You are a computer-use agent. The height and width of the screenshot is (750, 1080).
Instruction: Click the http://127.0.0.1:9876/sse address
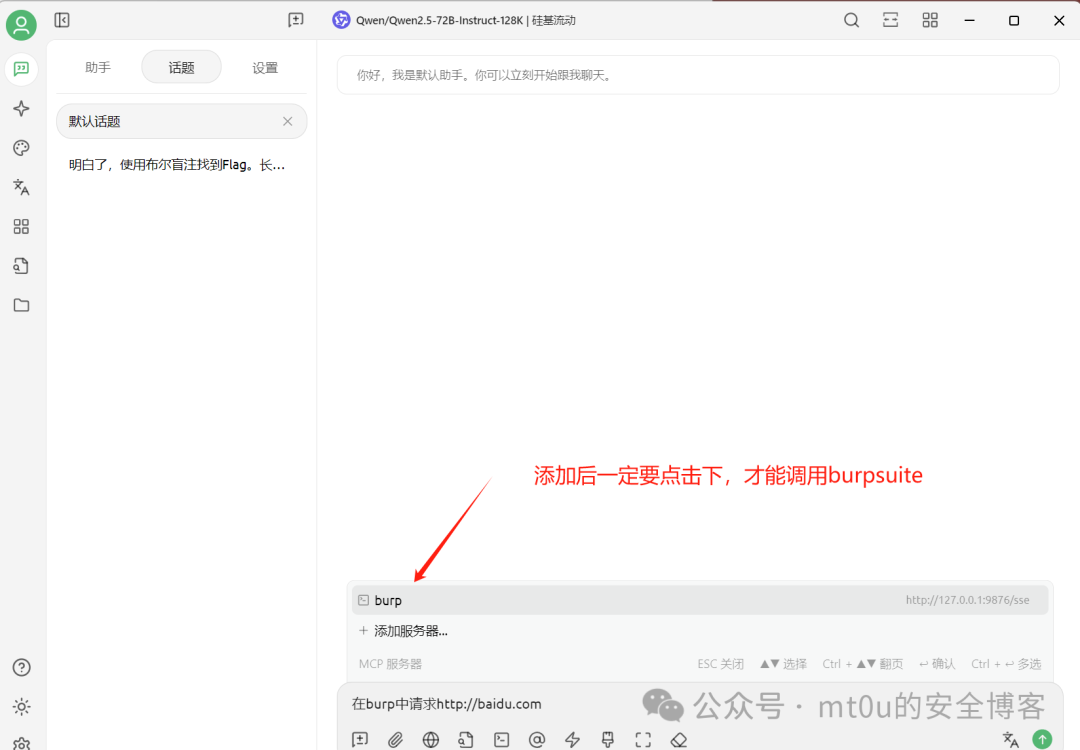tap(967, 600)
